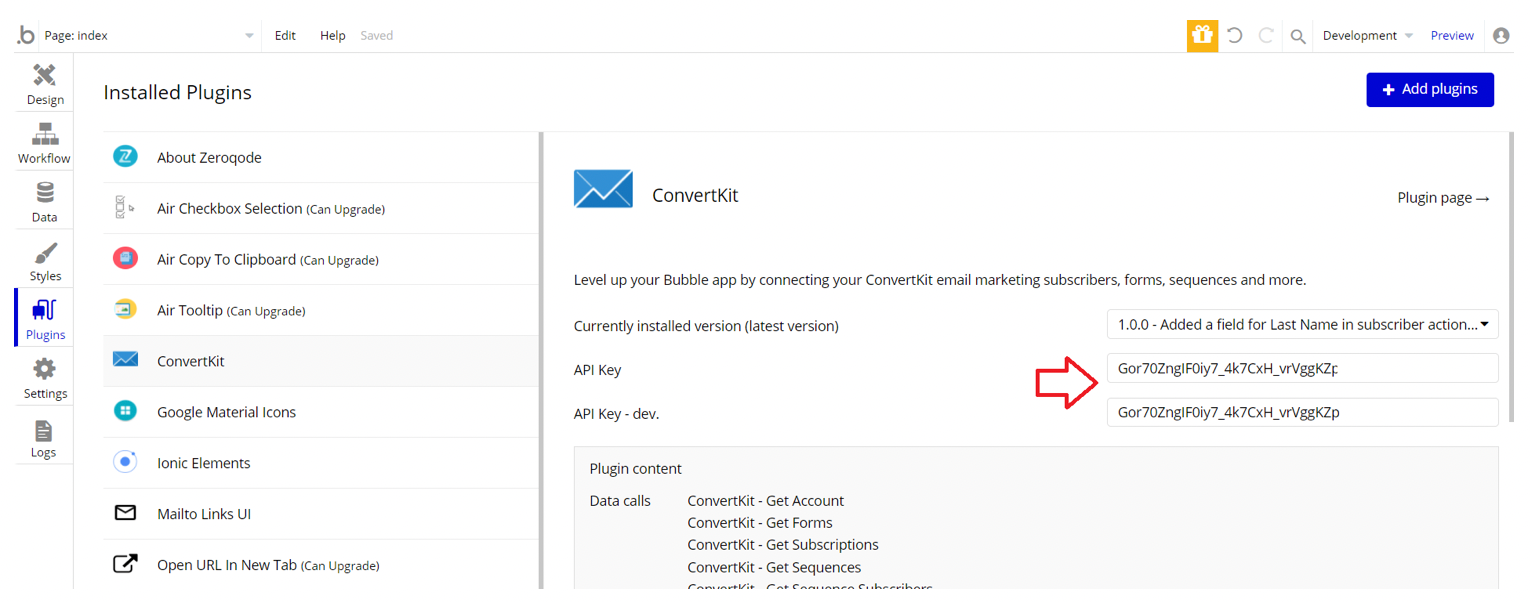The height and width of the screenshot is (602, 1530).
Task: Open the installed version dropdown for ConvertKit
Action: 1301,324
